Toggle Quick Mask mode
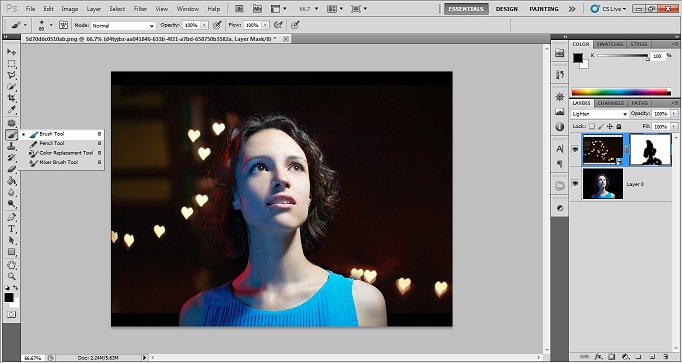This screenshot has height=363, width=682. pyautogui.click(x=11, y=314)
